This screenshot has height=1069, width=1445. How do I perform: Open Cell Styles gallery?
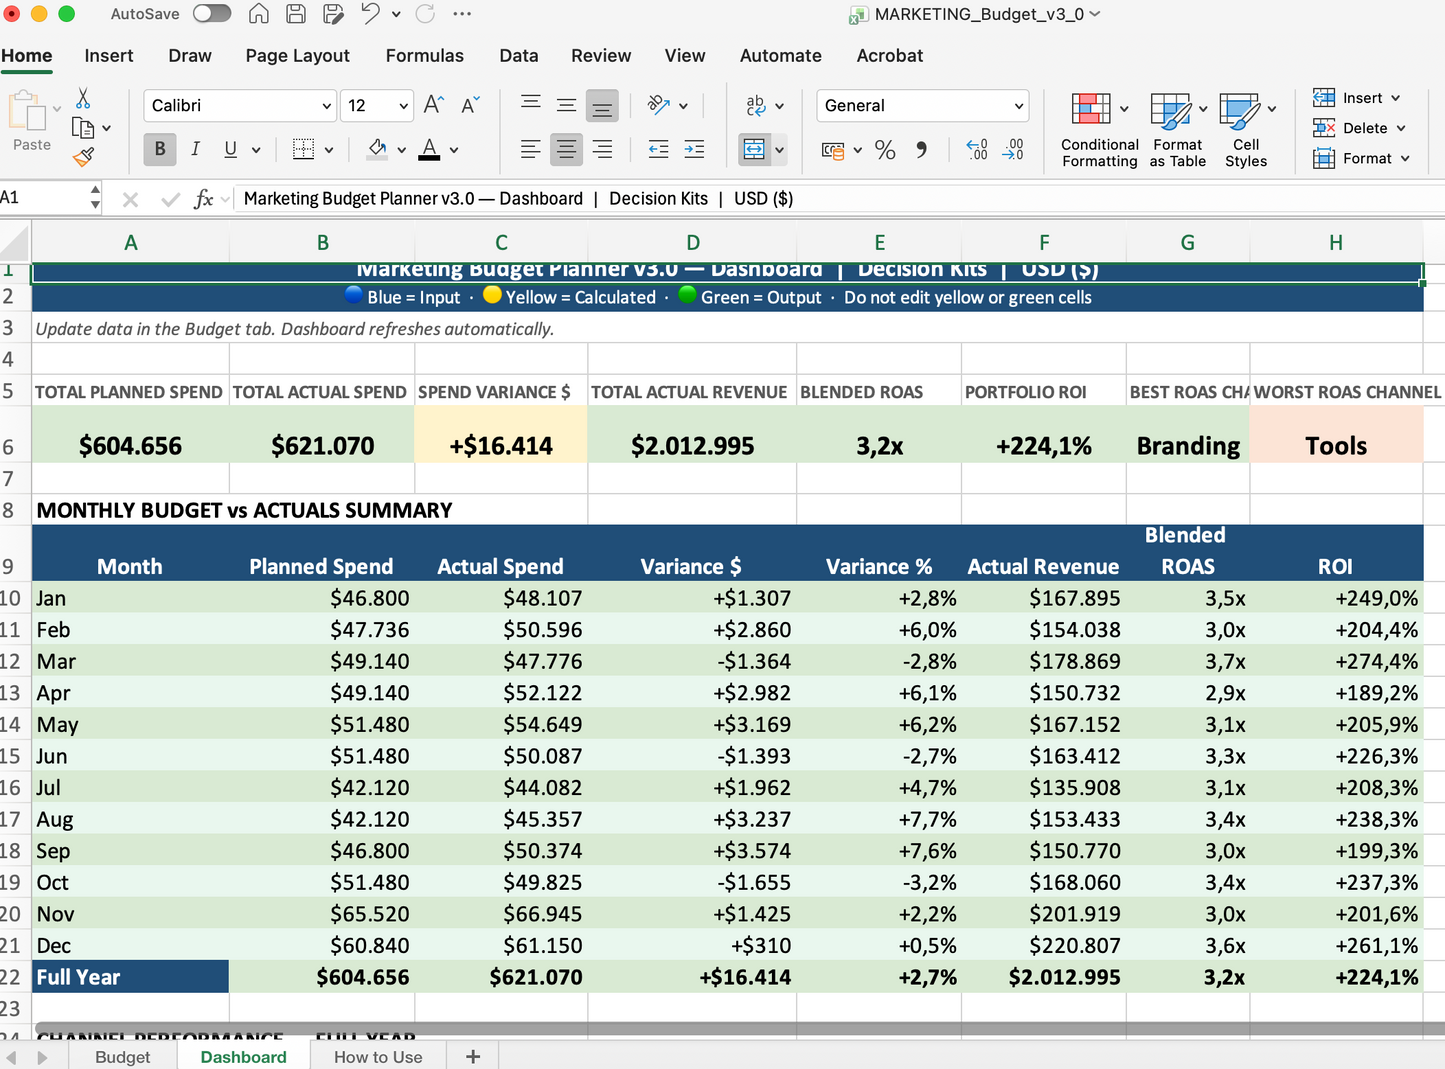(1246, 130)
